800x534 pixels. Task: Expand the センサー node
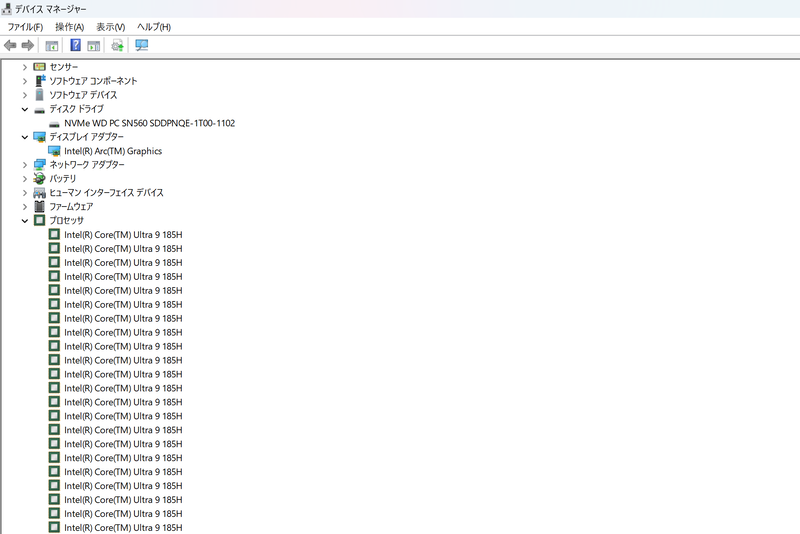(24, 67)
